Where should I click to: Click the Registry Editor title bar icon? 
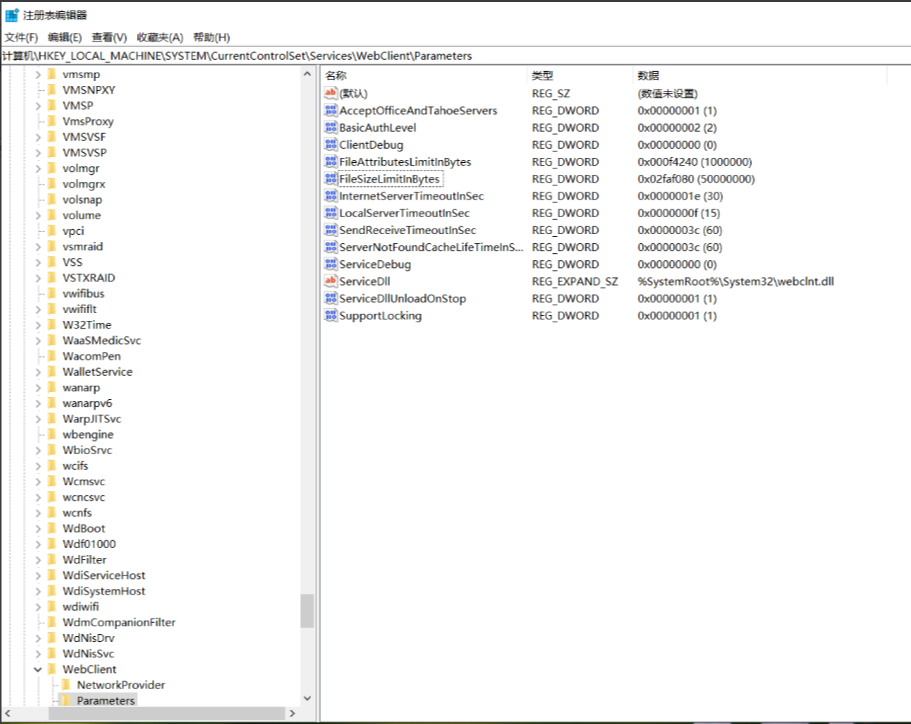pyautogui.click(x=11, y=15)
